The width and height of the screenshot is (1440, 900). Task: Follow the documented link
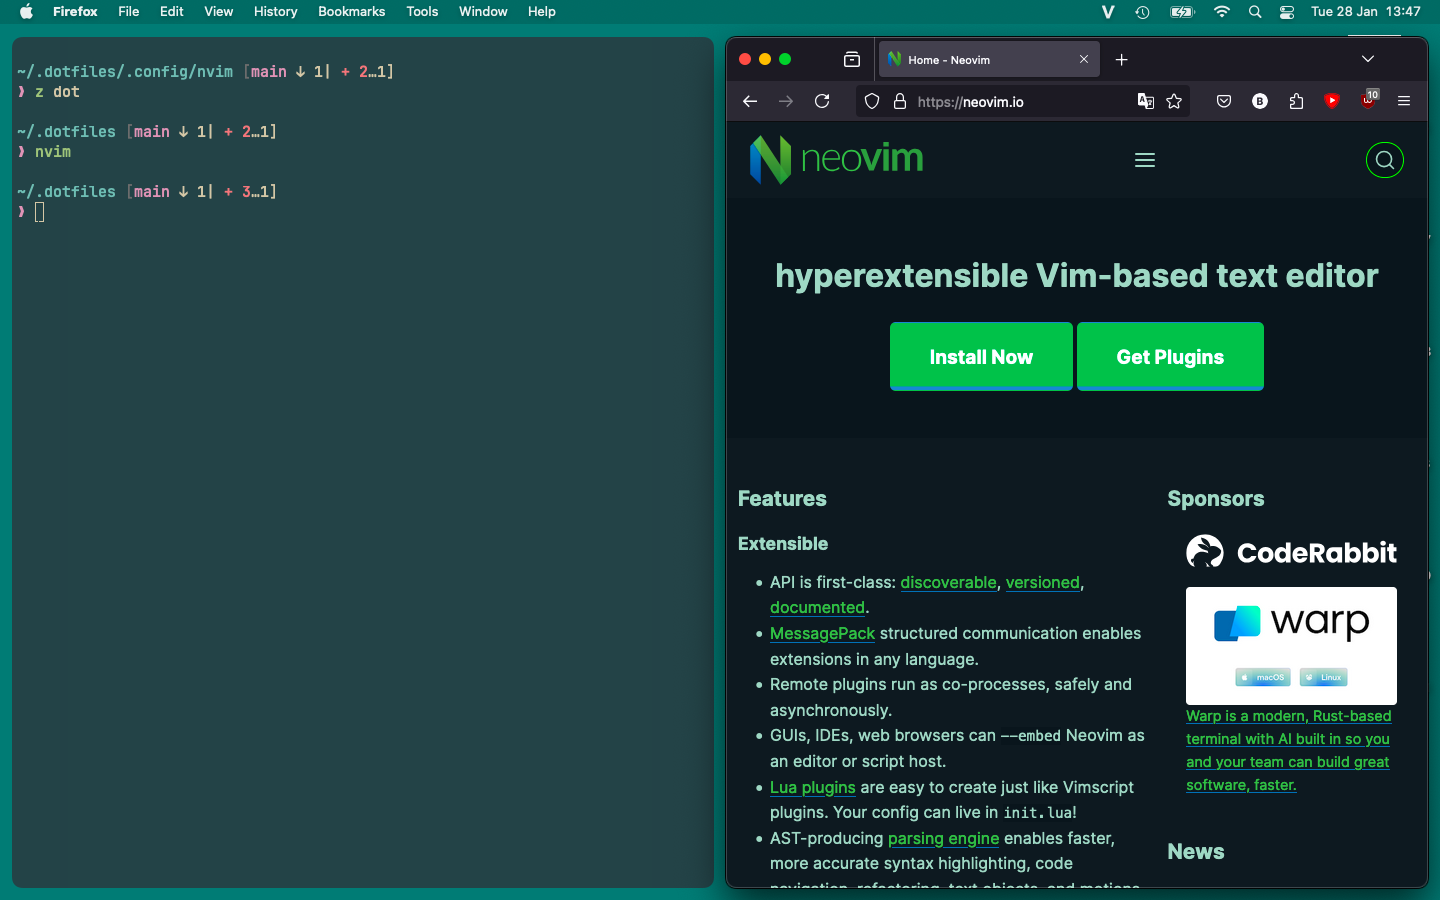click(817, 607)
